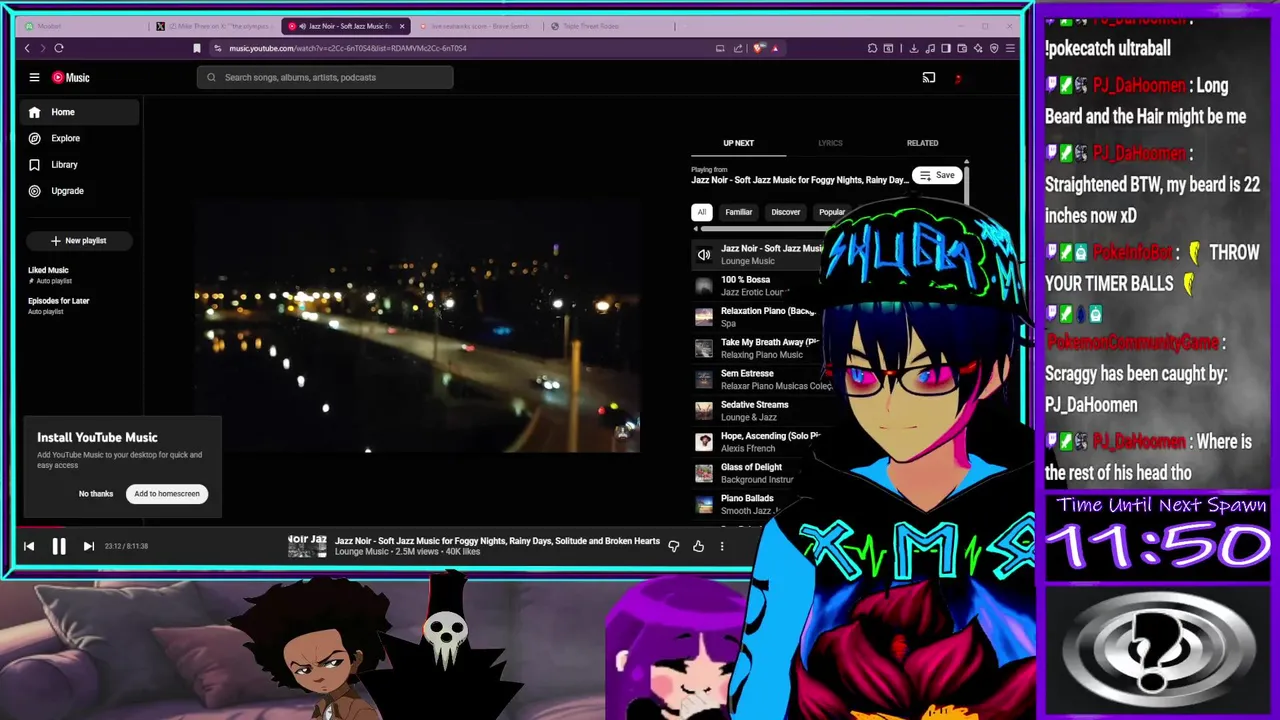Click the music.youtube.com address bar URL

coord(348,48)
